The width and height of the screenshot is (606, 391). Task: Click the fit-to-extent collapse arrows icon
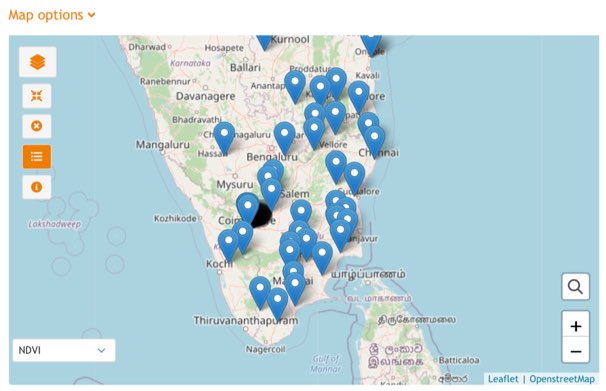(x=37, y=96)
